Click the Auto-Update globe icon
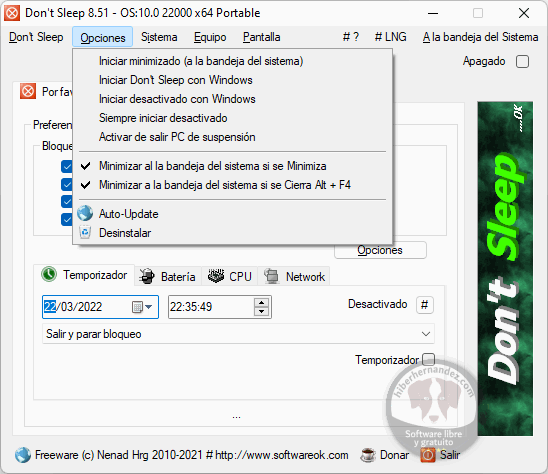 (x=85, y=213)
